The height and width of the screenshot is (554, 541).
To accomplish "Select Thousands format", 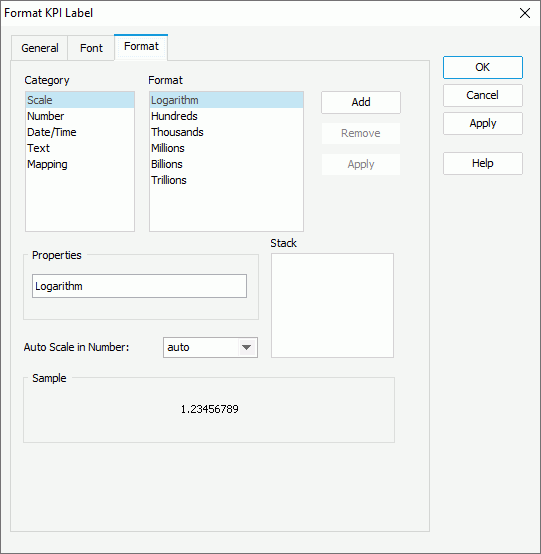I will (x=226, y=132).
